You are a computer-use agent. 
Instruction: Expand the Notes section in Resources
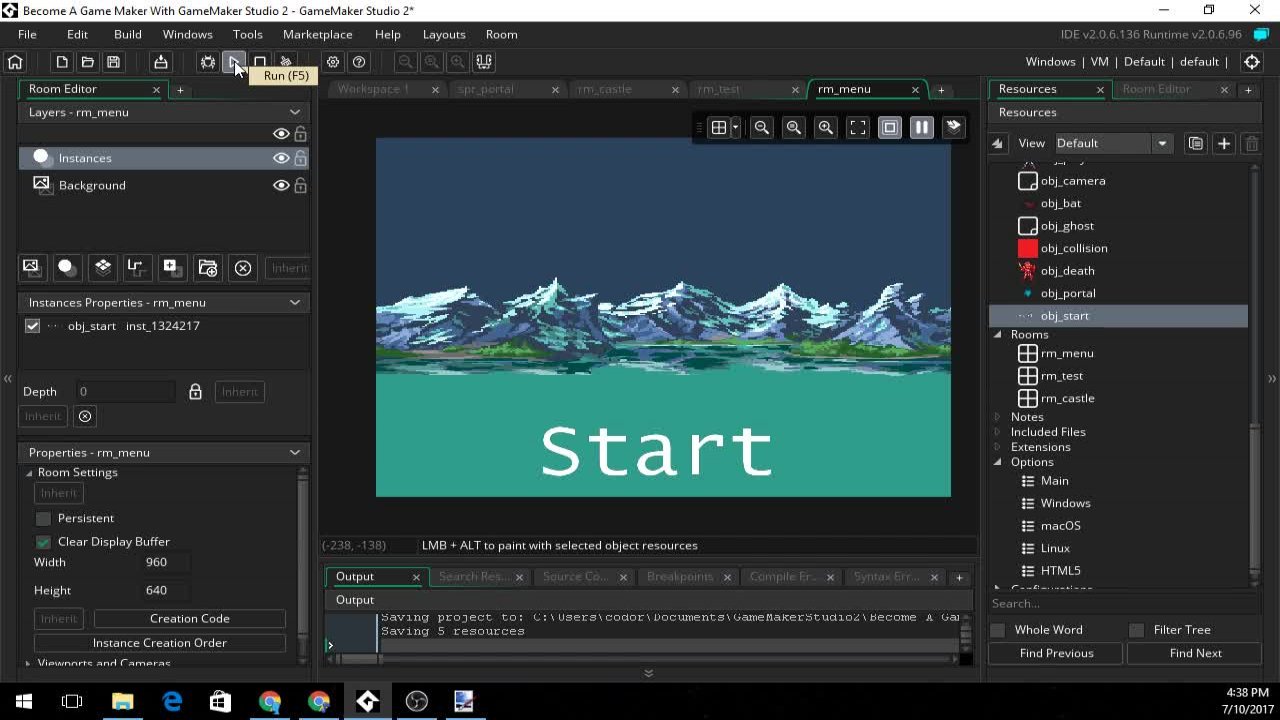pos(996,416)
